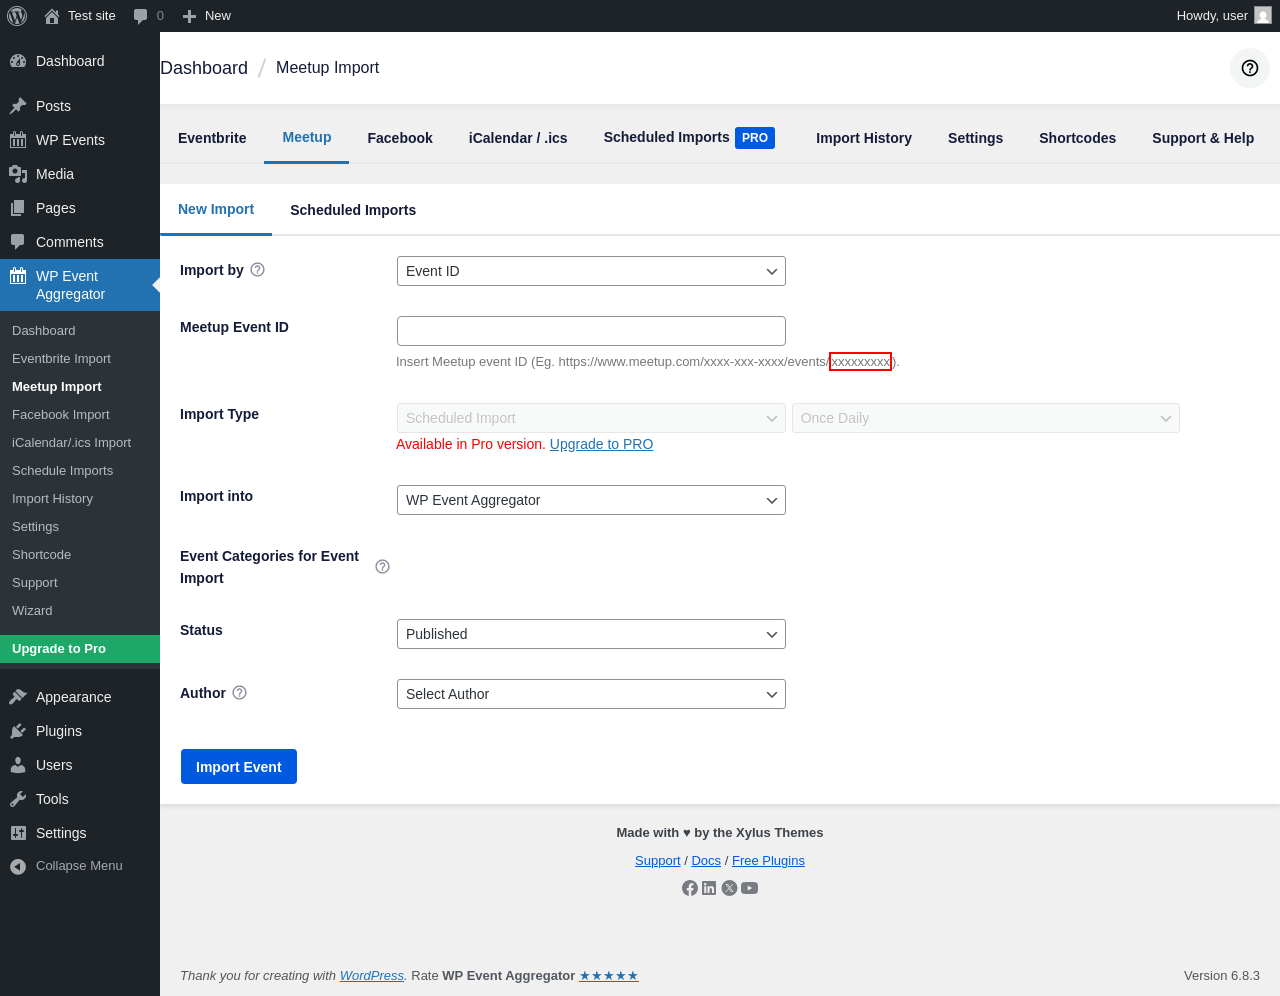Open the YouTube social icon in footer
1280x996 pixels.
[749, 888]
